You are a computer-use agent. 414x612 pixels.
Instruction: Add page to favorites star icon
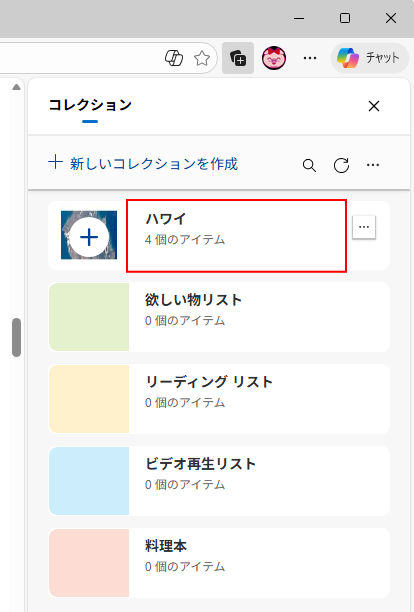coord(202,59)
